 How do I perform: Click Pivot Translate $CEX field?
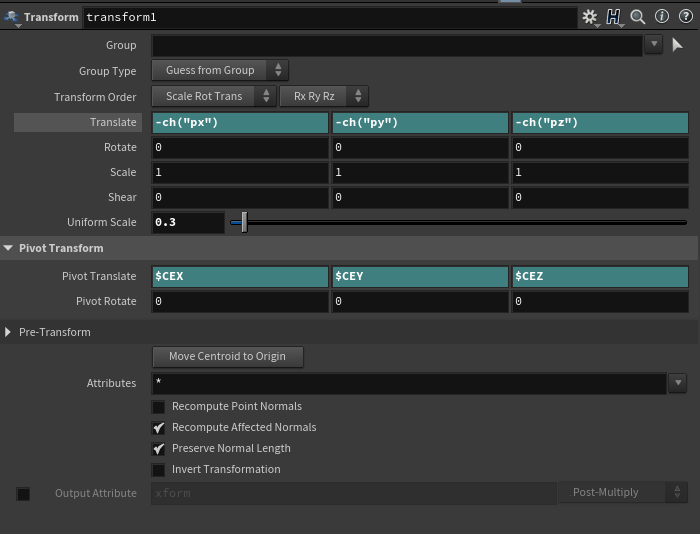240,277
